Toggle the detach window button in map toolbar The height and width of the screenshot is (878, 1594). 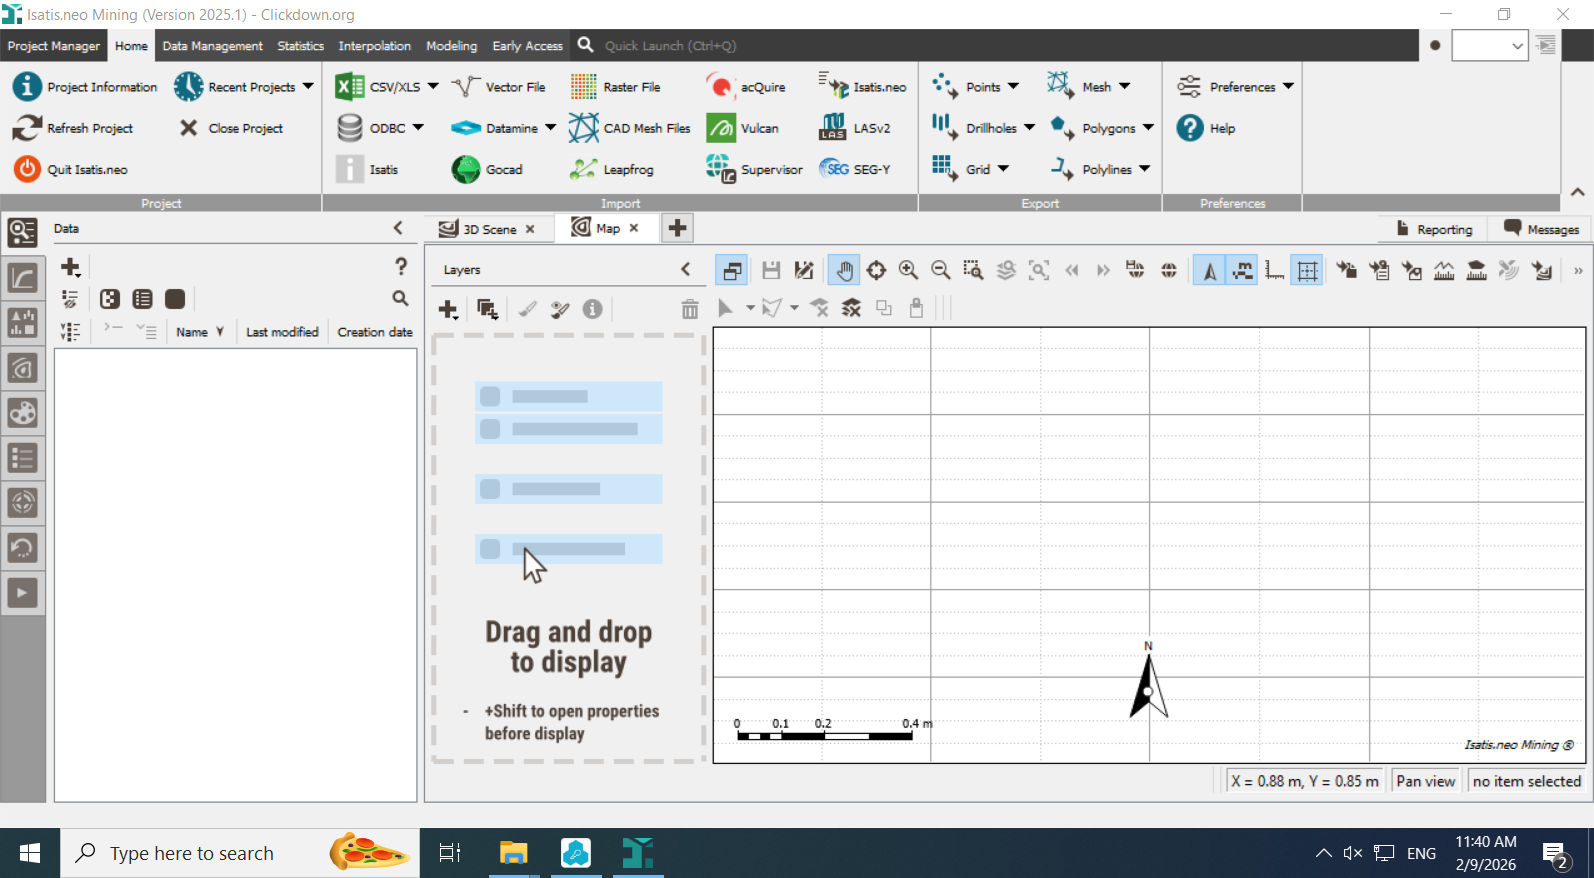(x=732, y=270)
